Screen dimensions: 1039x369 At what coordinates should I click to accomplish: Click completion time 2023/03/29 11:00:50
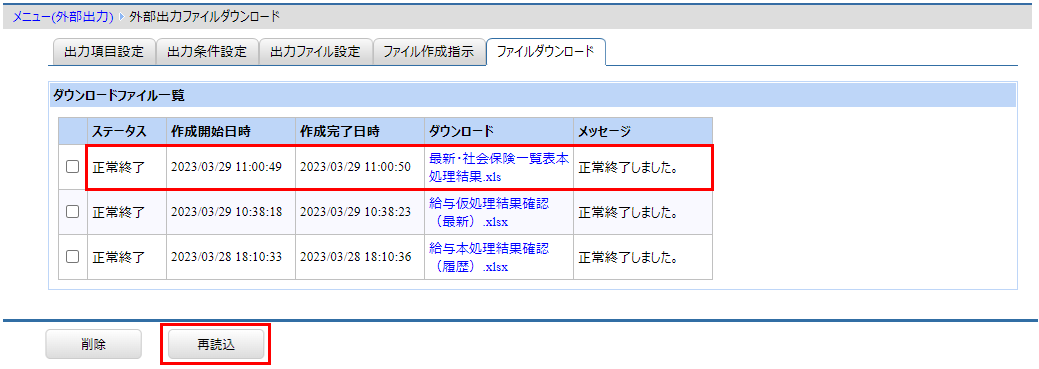(355, 168)
